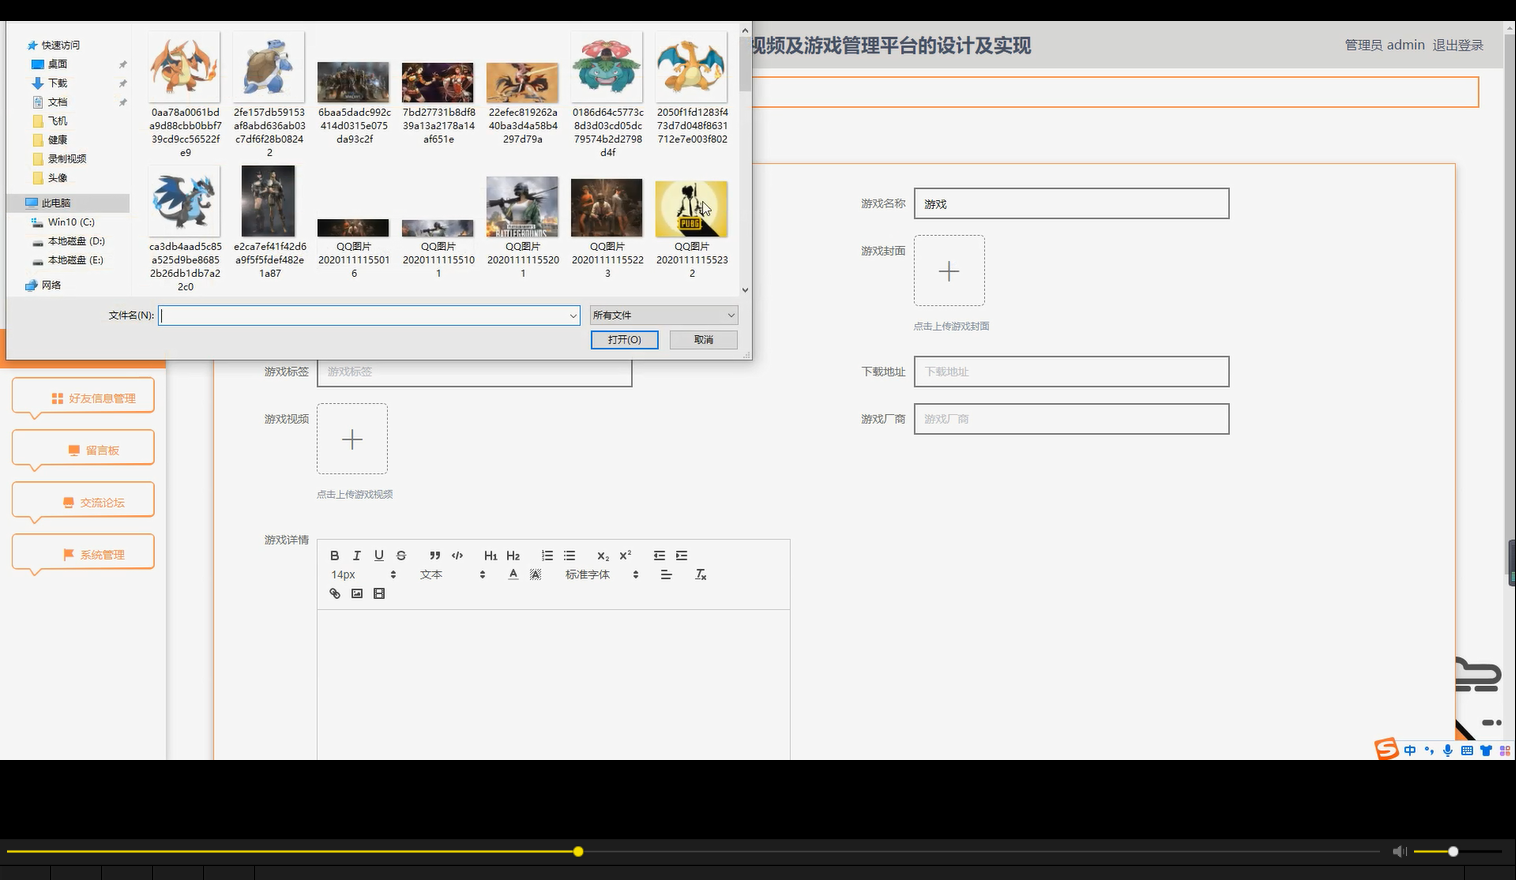Screen dimensions: 1516x880
Task: Insert an image into the game details
Action: [357, 593]
